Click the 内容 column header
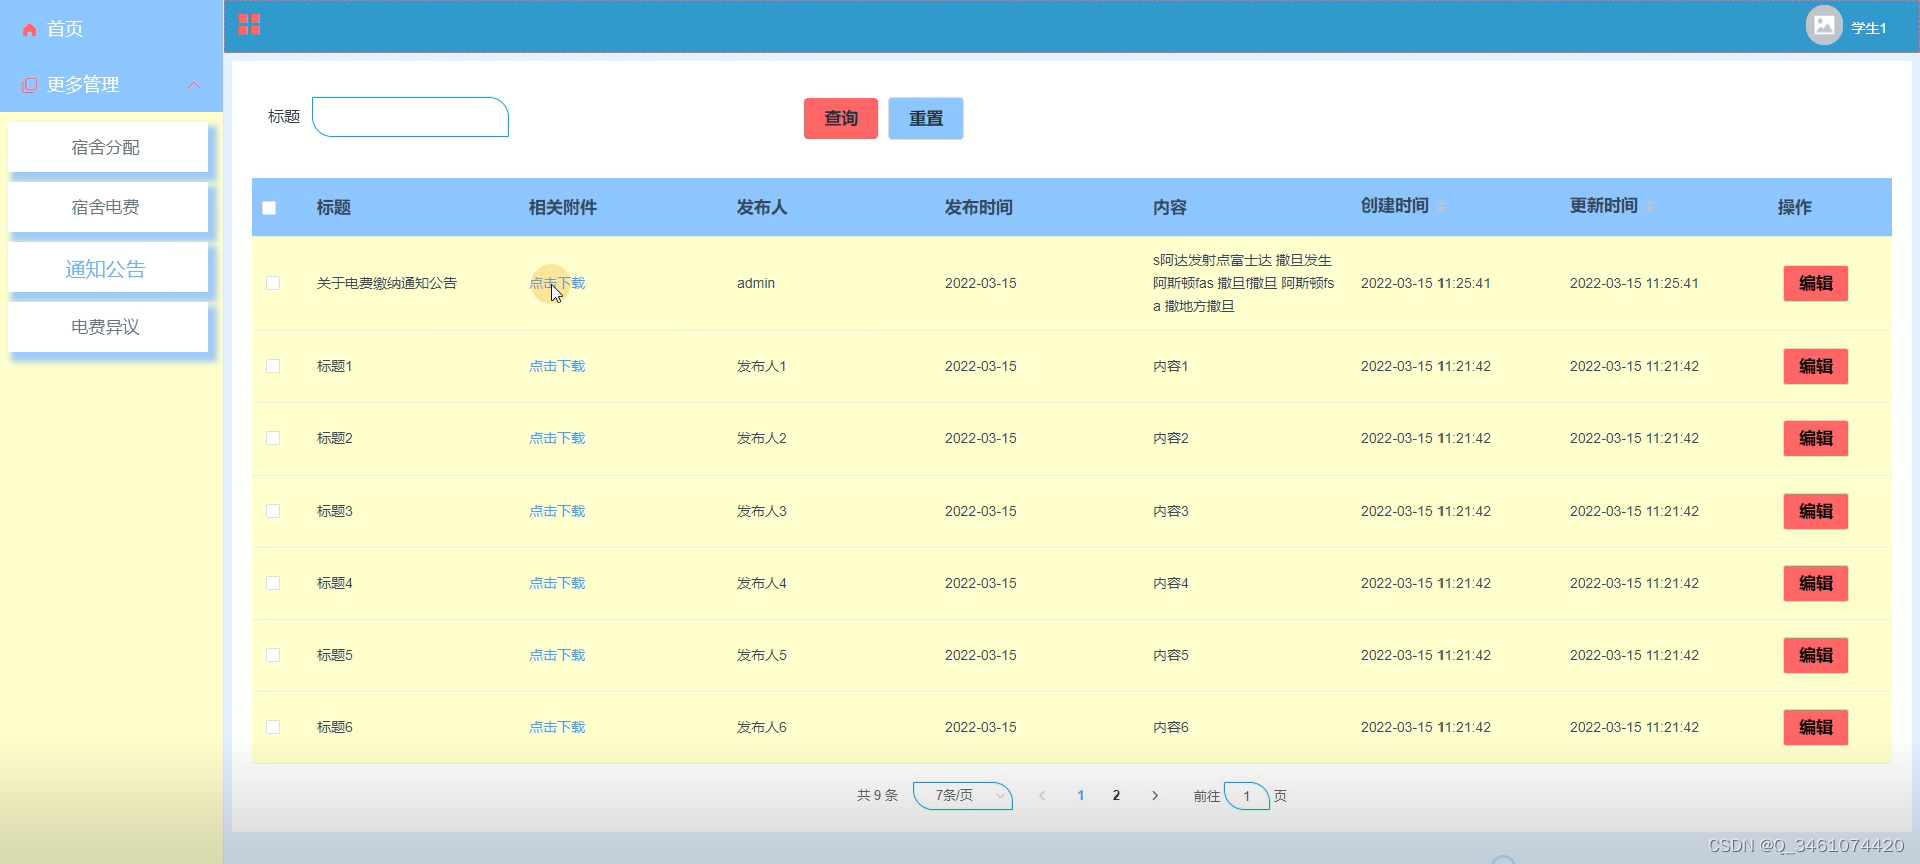This screenshot has width=1920, height=864. click(x=1170, y=207)
